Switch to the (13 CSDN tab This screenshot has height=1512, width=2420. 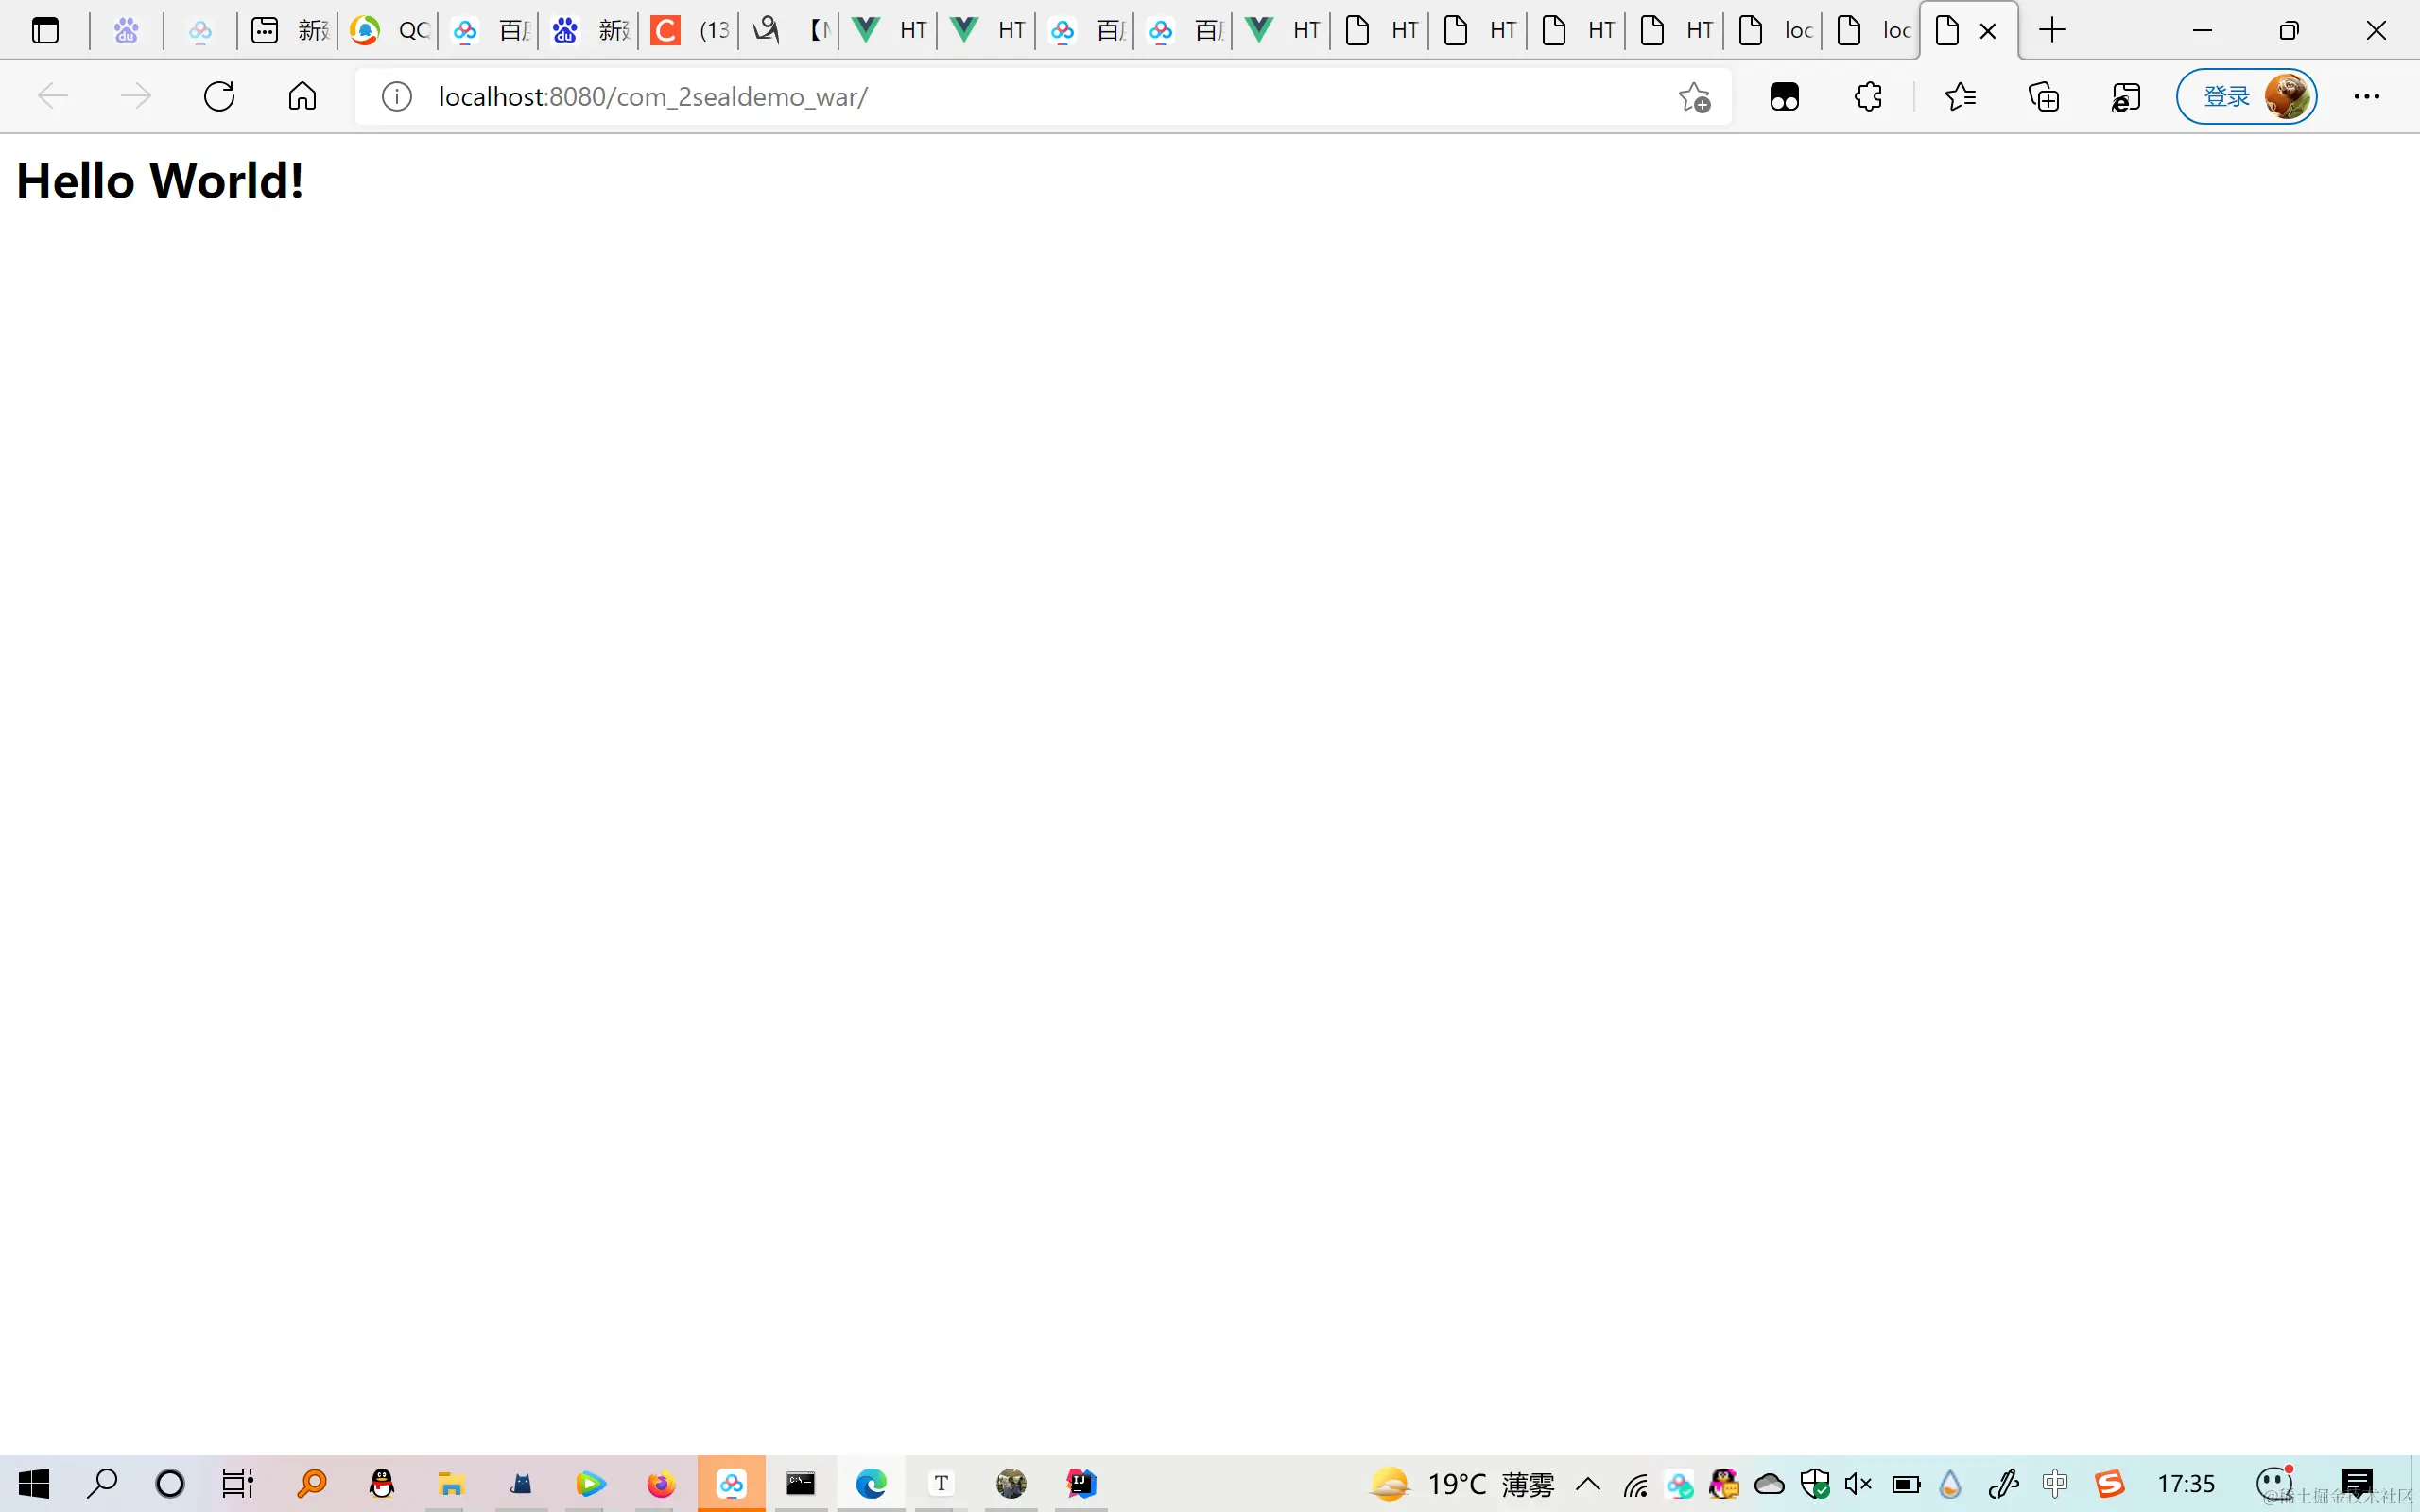tap(690, 31)
